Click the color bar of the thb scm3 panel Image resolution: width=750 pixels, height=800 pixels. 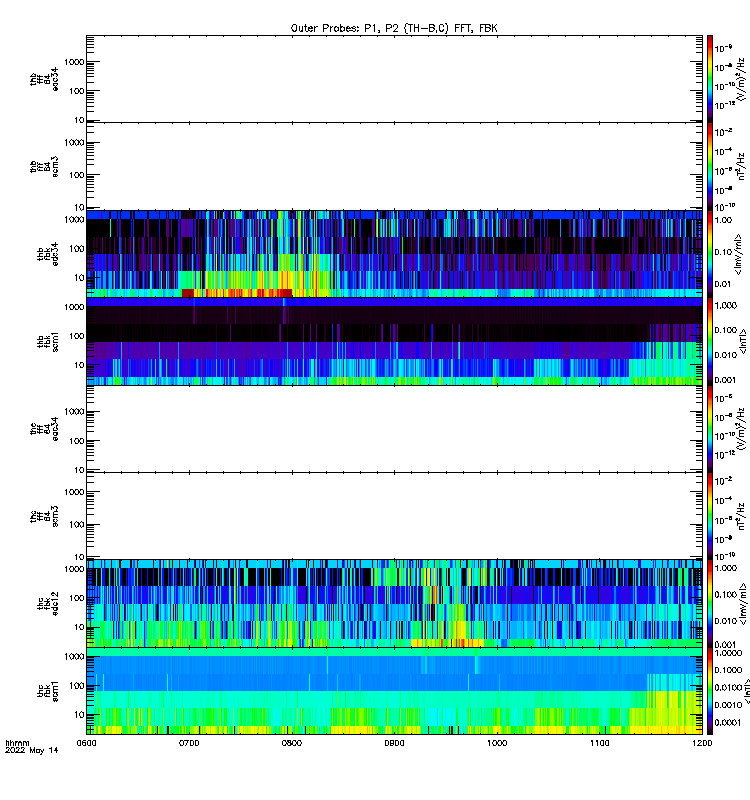tap(710, 166)
